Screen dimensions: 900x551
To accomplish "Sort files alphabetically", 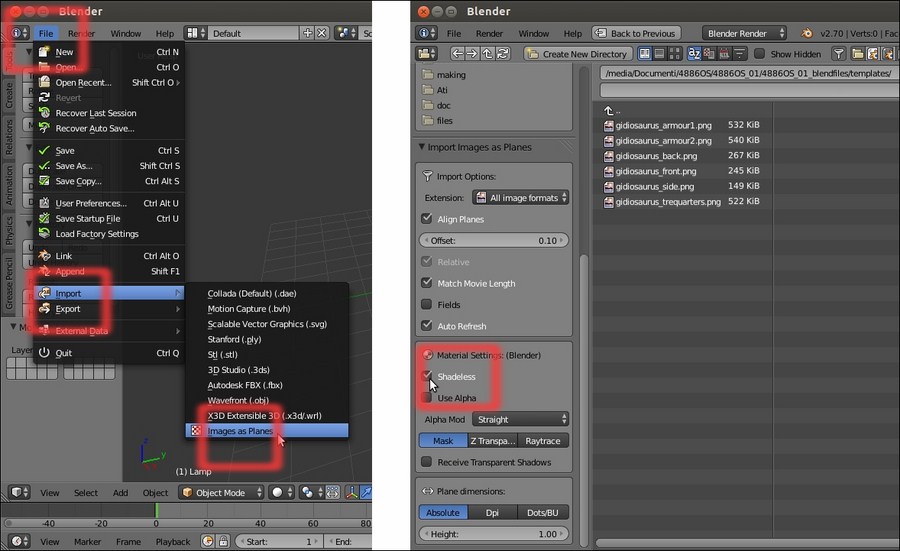I will [x=695, y=53].
